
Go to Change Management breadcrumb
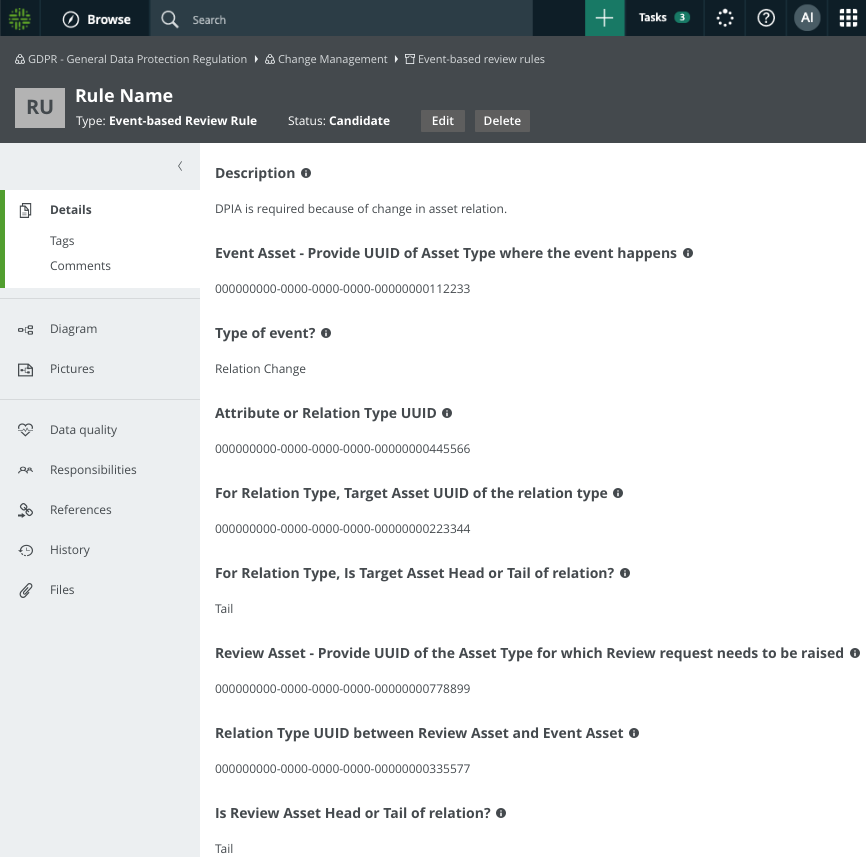click(332, 59)
